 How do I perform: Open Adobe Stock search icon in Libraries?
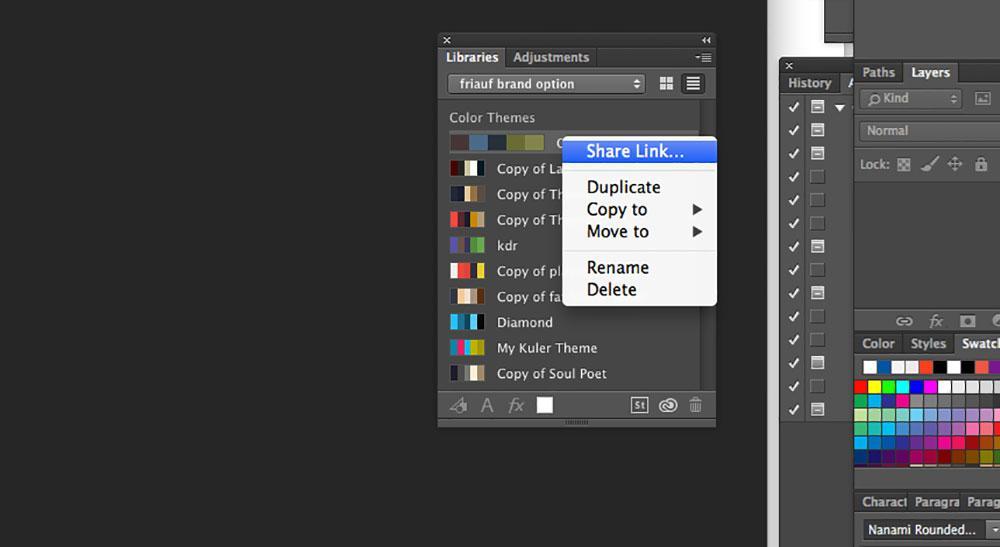[x=640, y=405]
